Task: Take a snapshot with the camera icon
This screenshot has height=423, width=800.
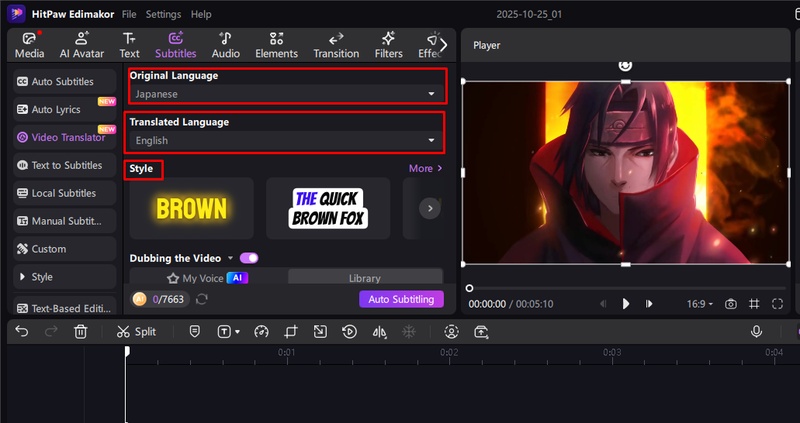Action: [731, 304]
